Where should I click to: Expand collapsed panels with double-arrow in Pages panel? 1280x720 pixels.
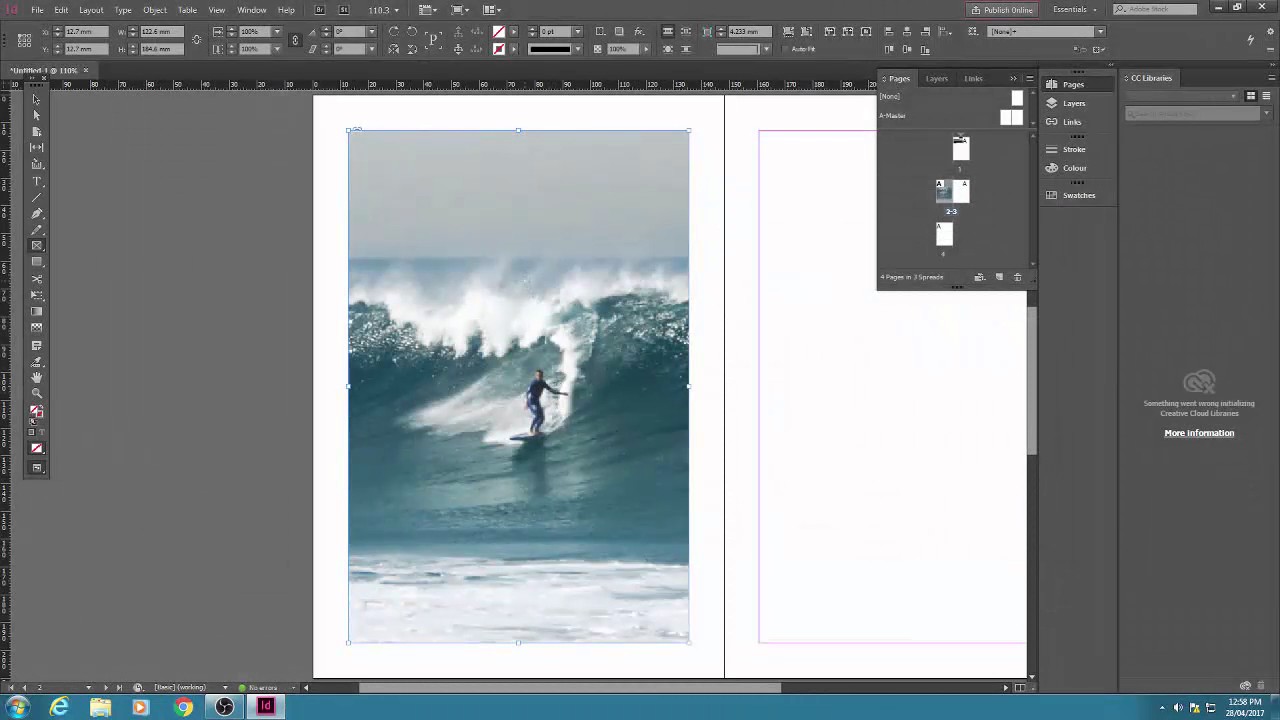click(1013, 78)
